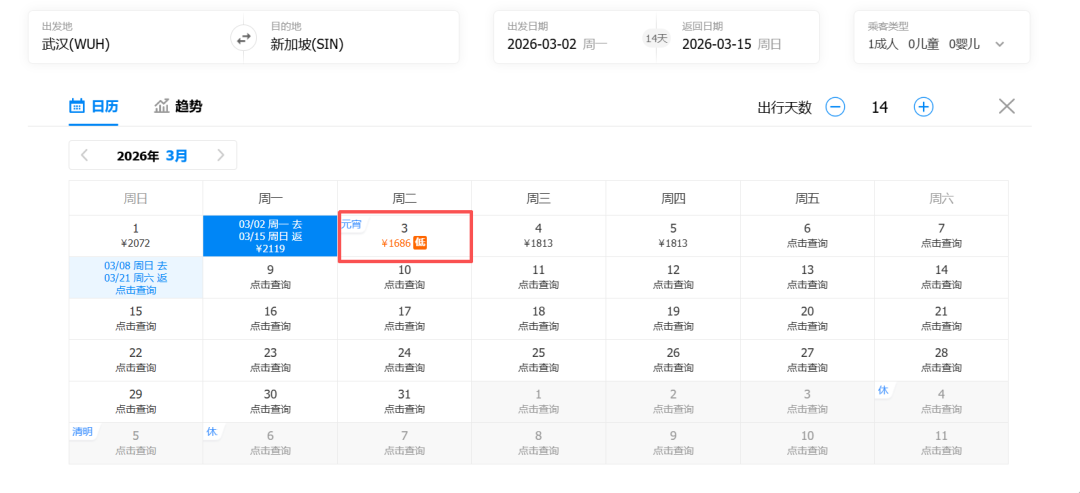Query price for March 10

404,277
